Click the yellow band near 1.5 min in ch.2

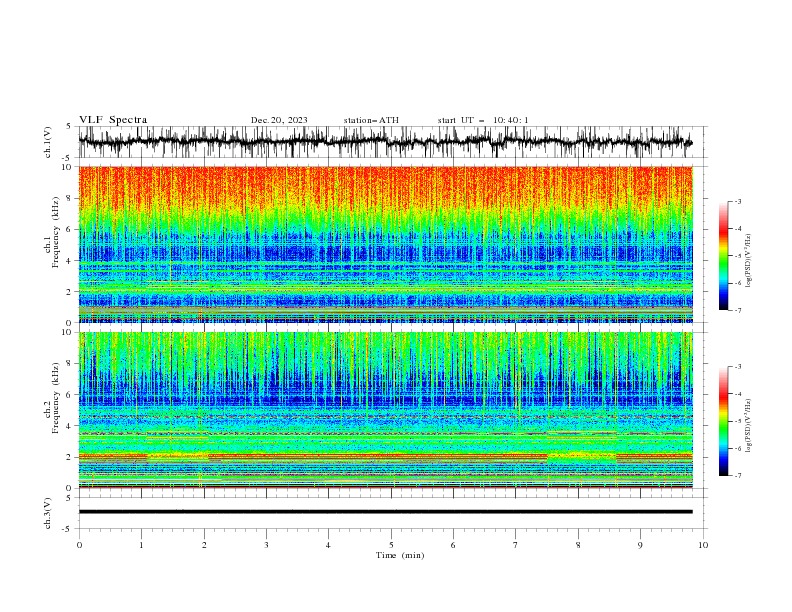(178, 456)
